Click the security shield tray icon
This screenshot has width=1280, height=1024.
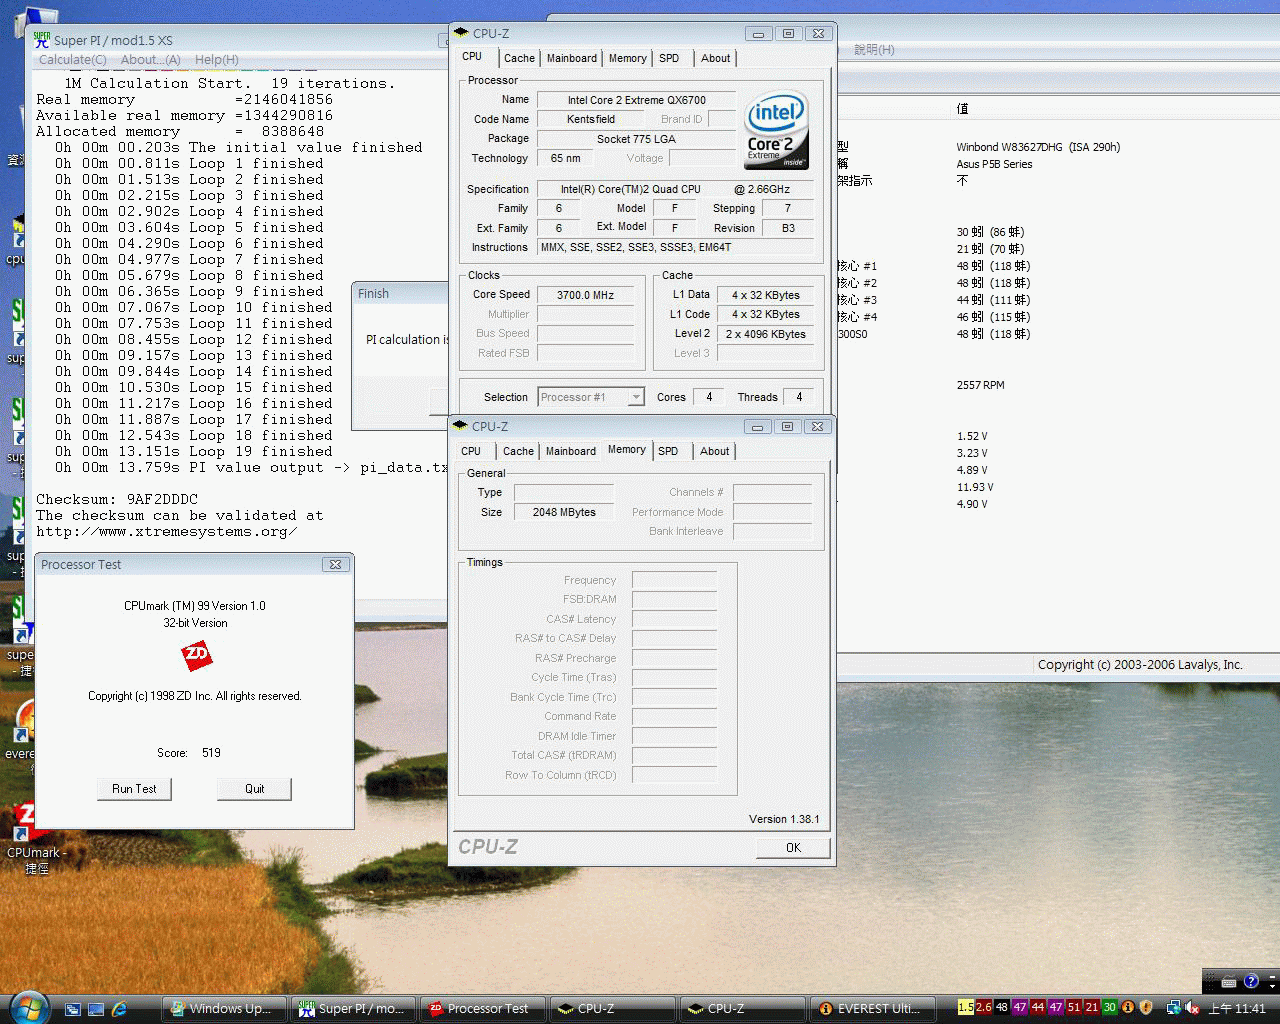pos(1147,1008)
